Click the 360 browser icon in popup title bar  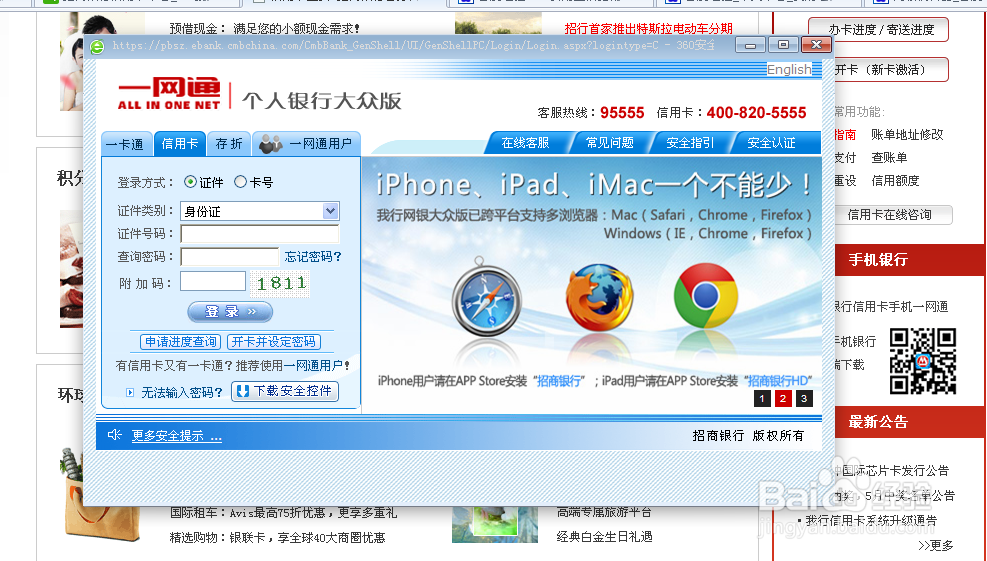97,47
